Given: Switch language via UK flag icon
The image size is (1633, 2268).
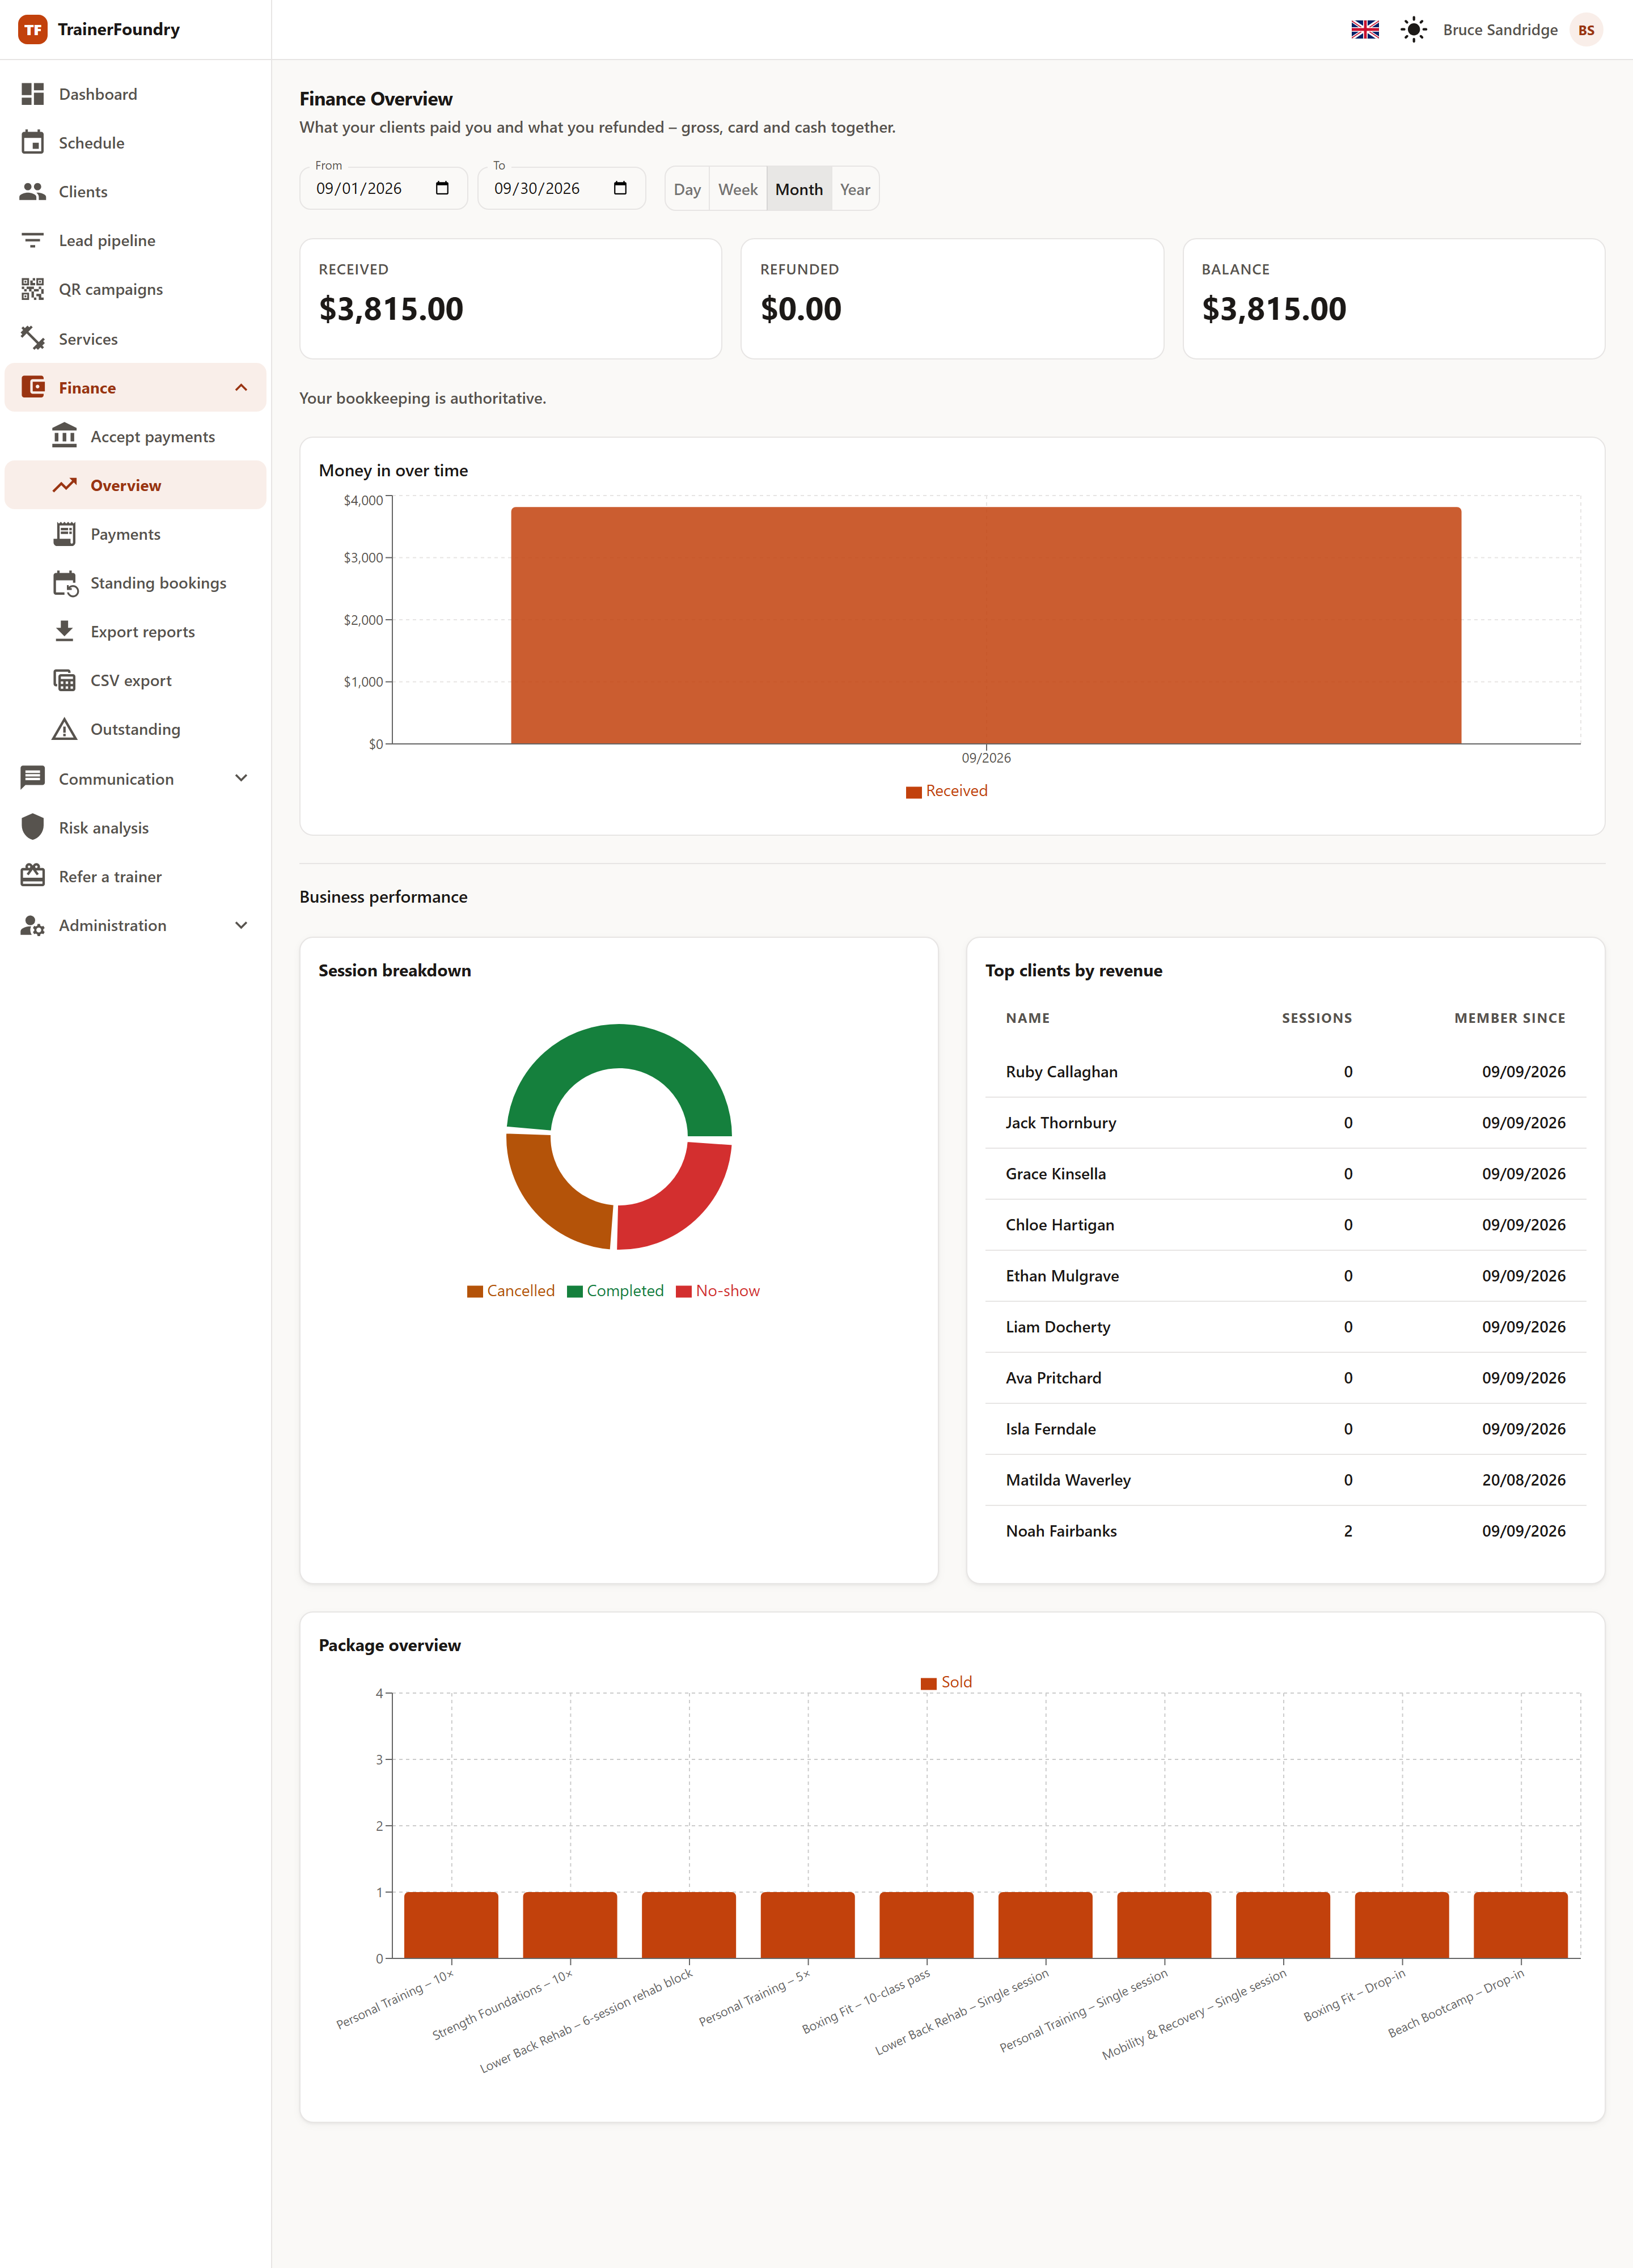Looking at the screenshot, I should (1365, 30).
